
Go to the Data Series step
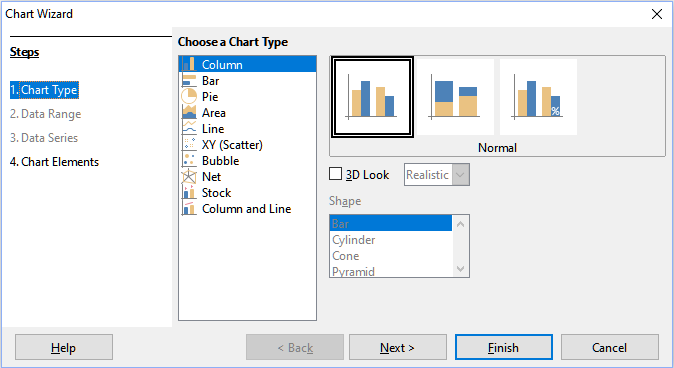point(44,138)
